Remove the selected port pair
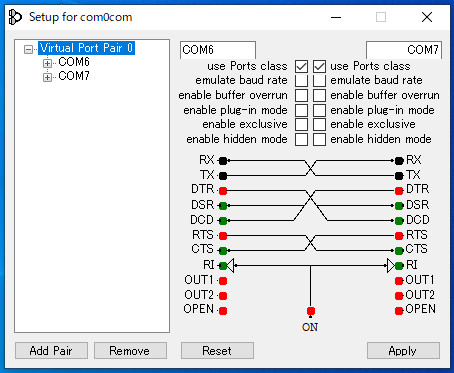The width and height of the screenshot is (454, 373). tap(130, 351)
